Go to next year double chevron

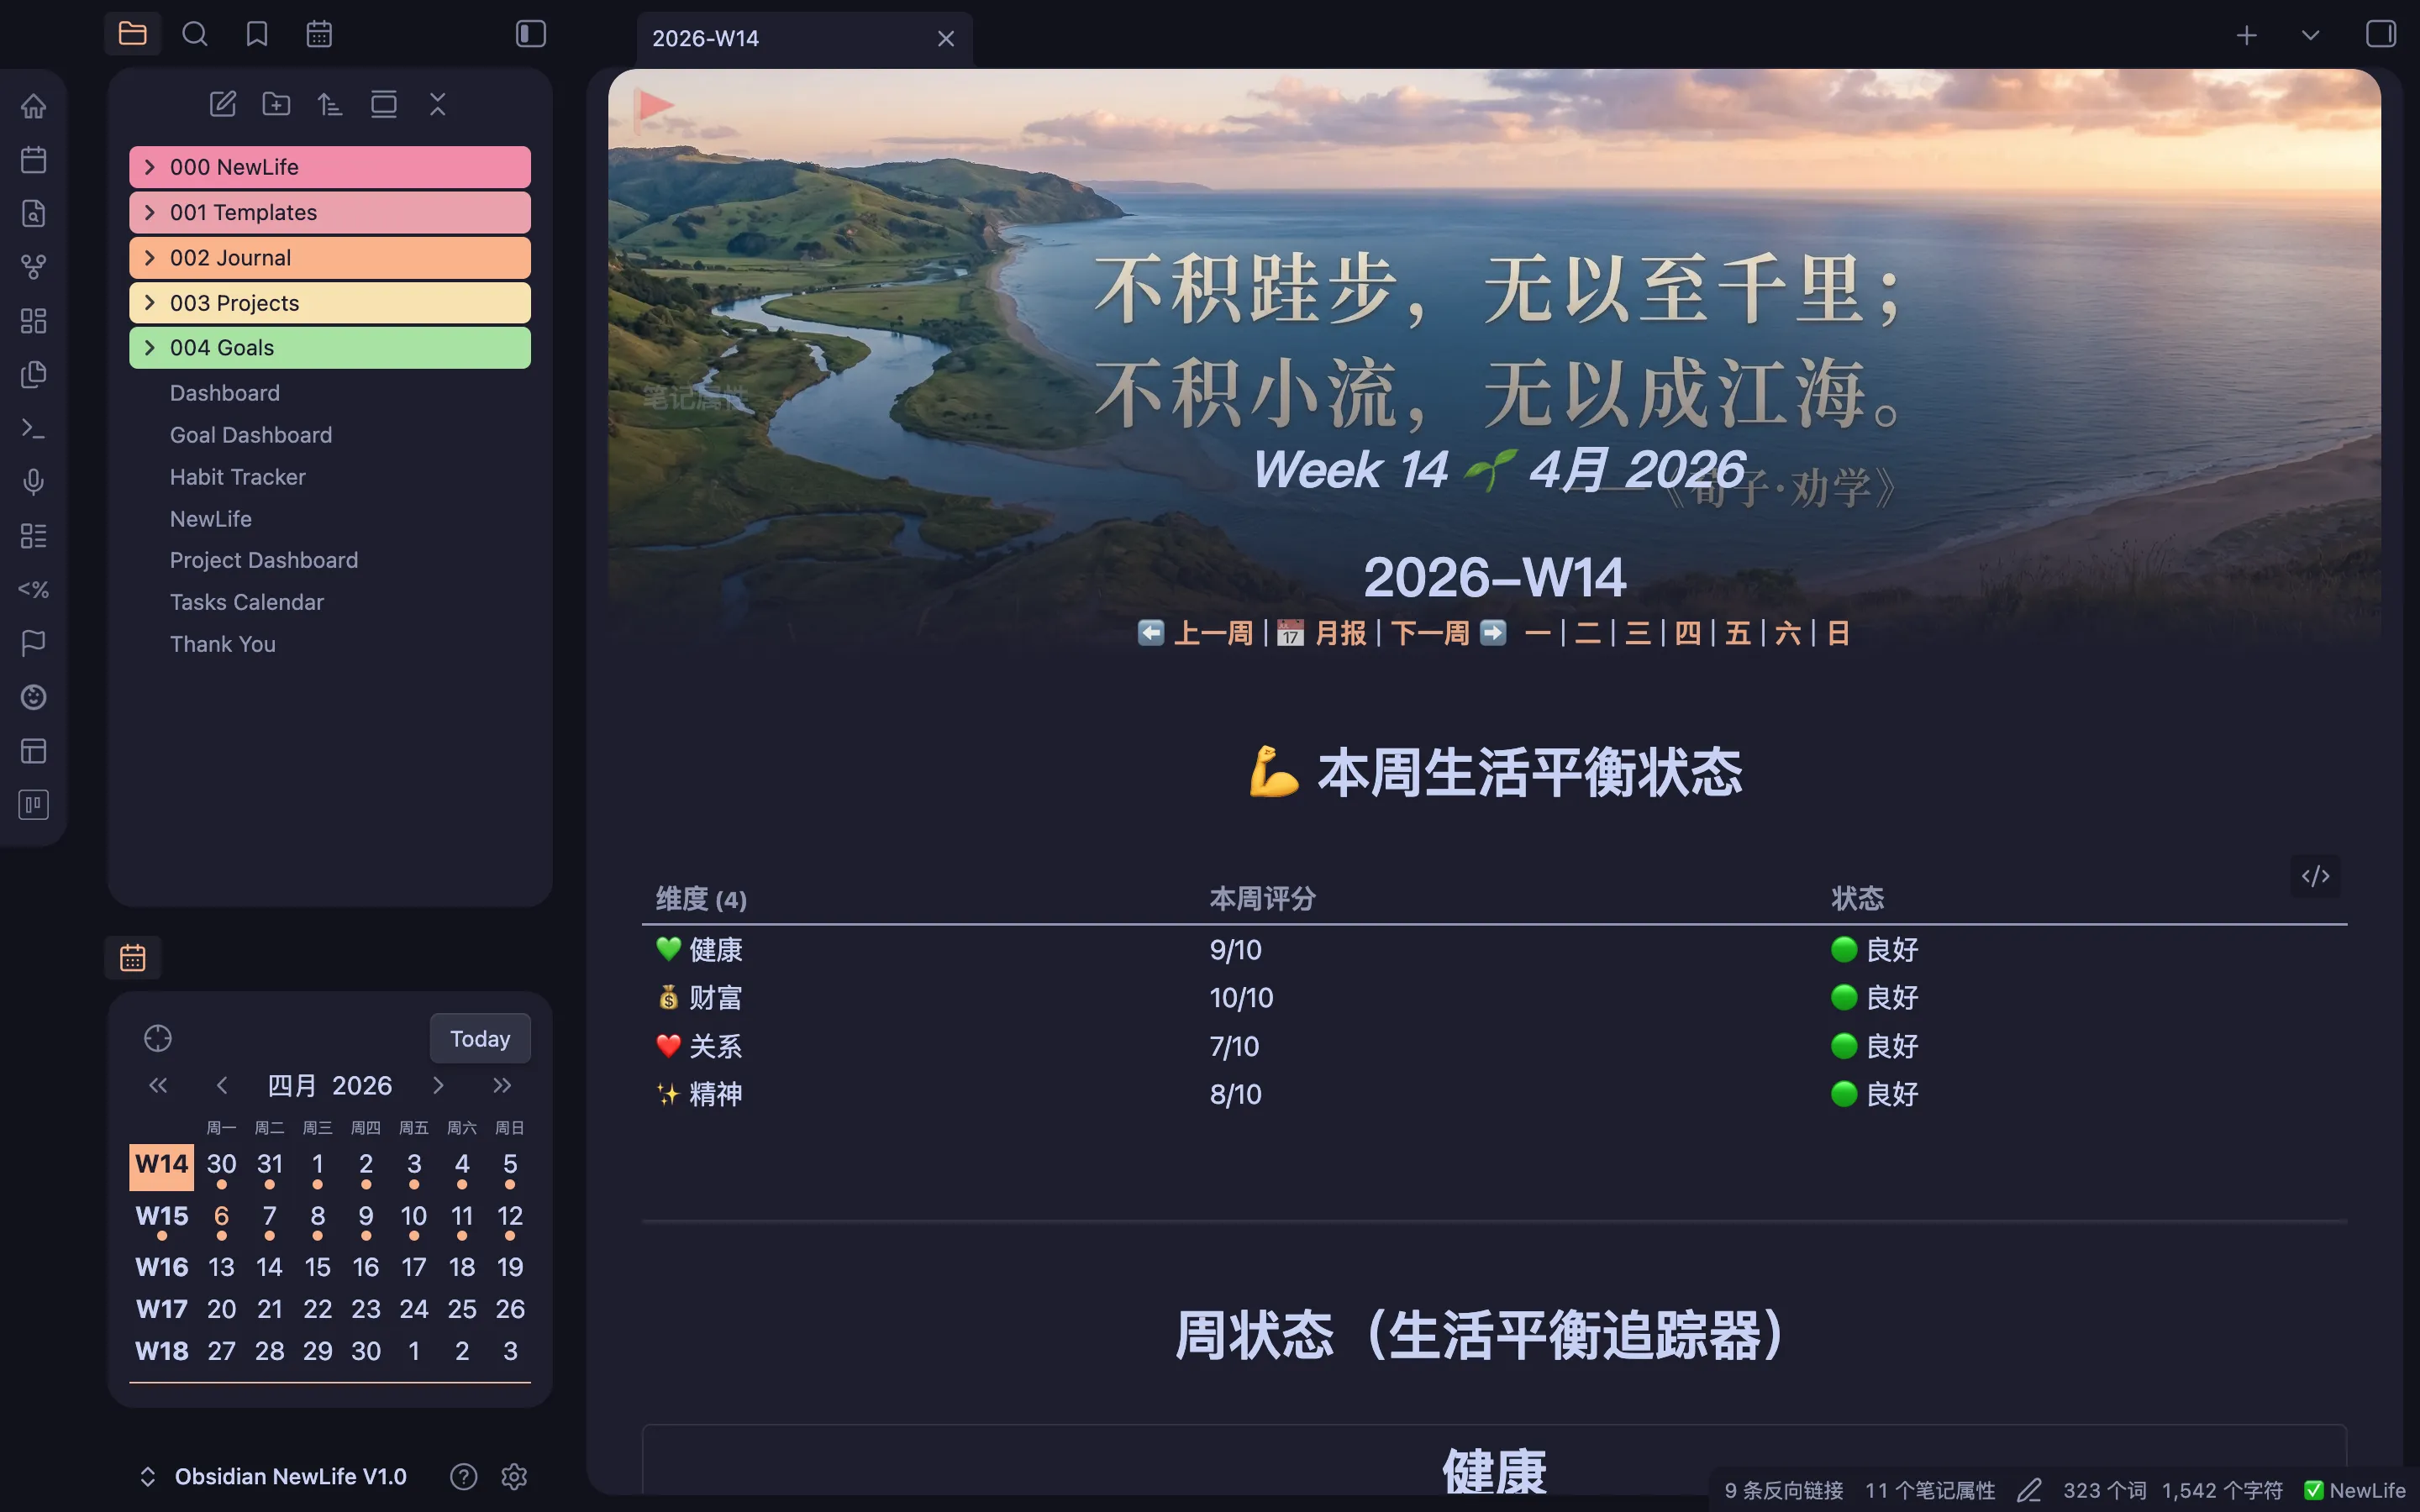(502, 1085)
